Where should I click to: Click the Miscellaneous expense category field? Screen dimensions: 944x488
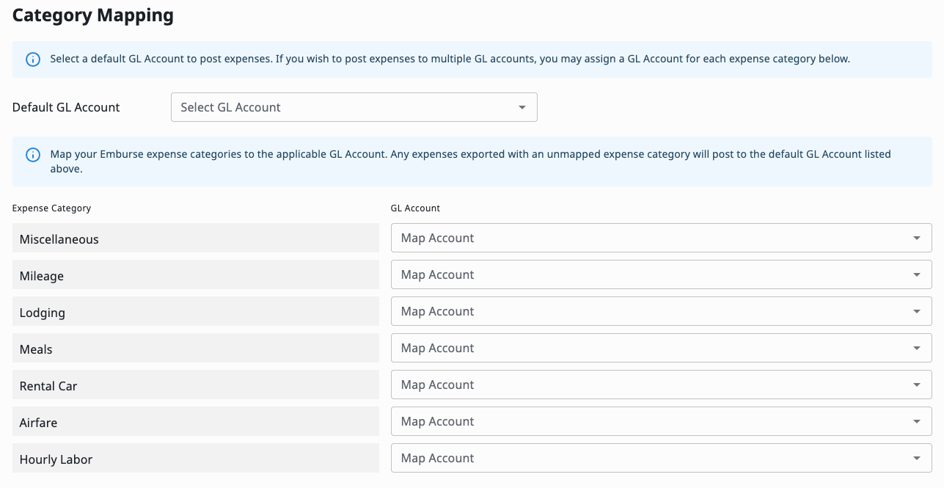196,239
